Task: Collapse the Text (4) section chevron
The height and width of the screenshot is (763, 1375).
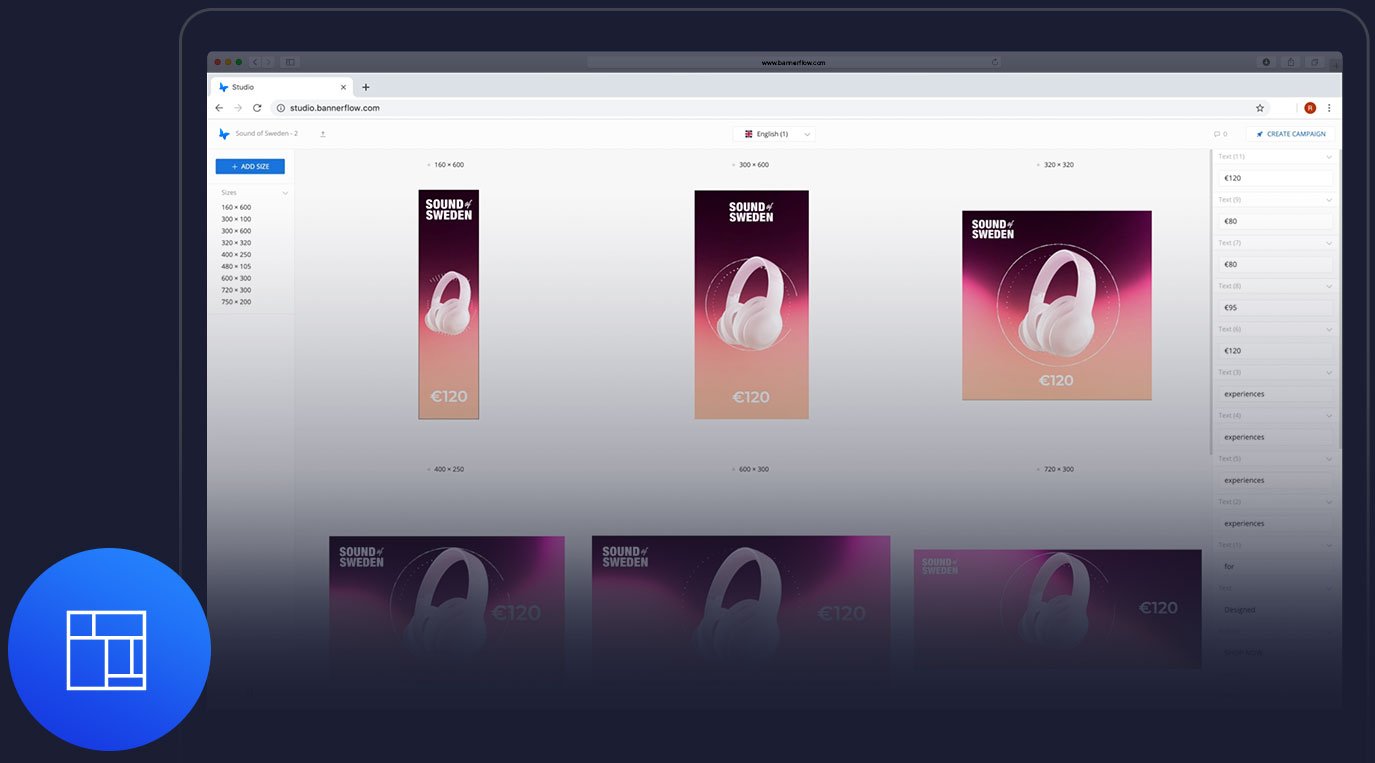Action: (1329, 415)
